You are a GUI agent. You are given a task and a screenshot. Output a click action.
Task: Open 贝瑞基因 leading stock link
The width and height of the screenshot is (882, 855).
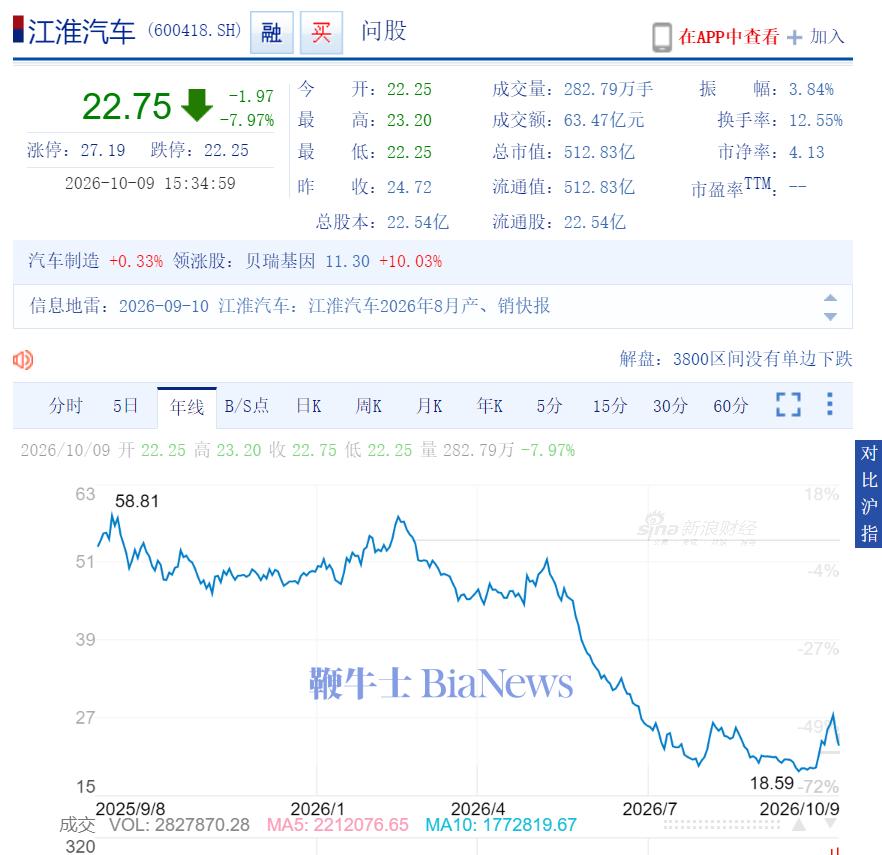(x=280, y=261)
